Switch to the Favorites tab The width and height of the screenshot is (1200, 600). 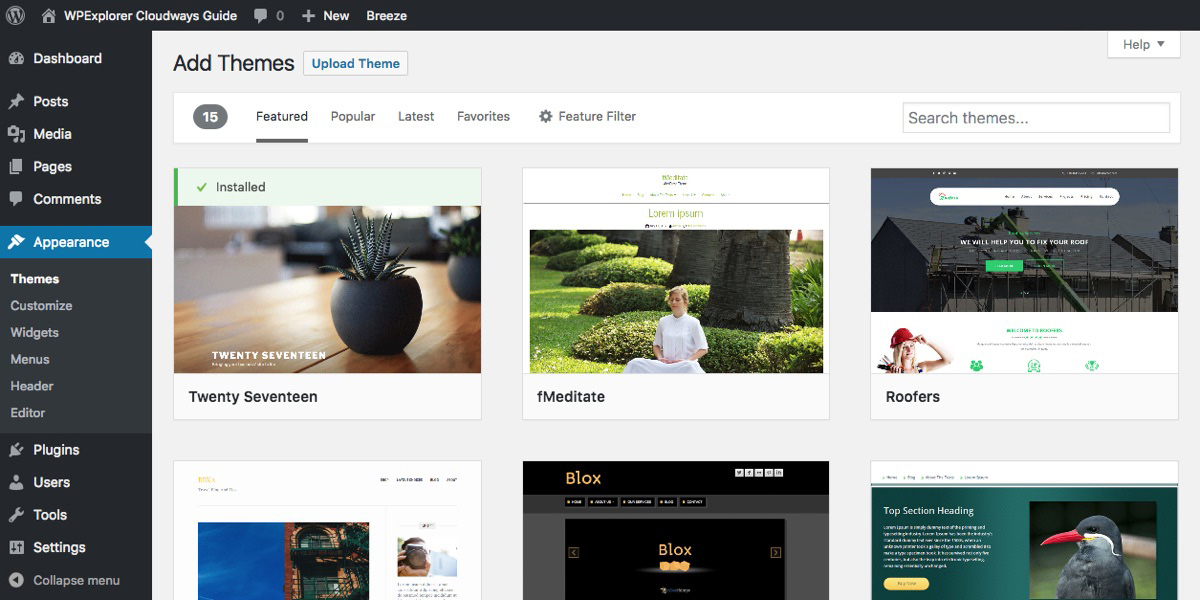(x=483, y=116)
